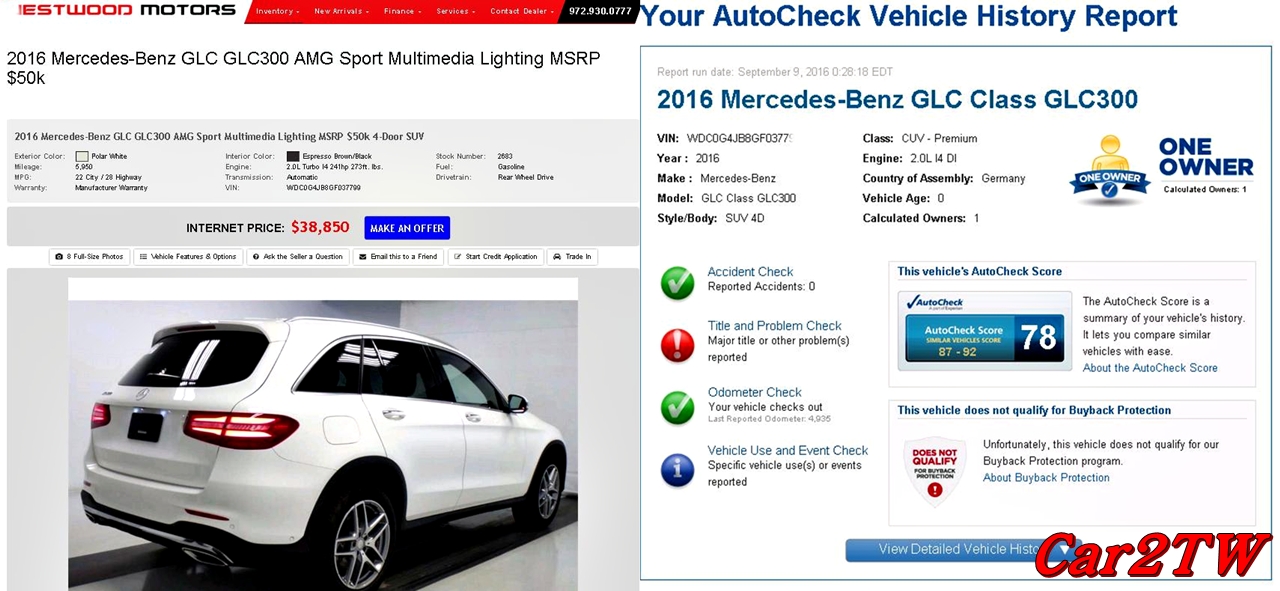Viewport: 1280px width, 591px height.
Task: Expand the Finance menu
Action: 402,11
